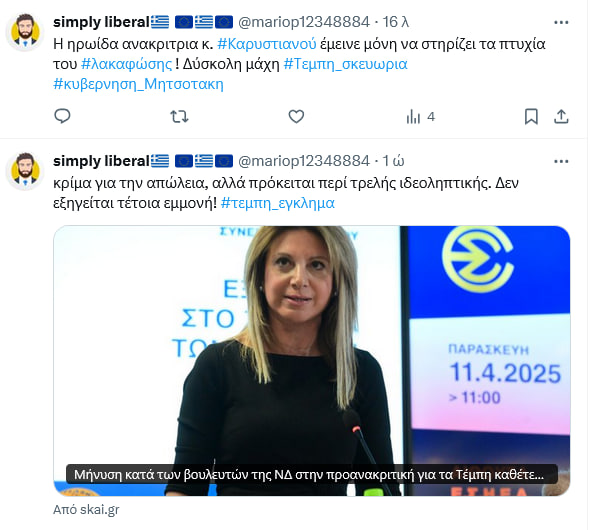Click @mariop12348884 handle in second tweet

point(304,161)
